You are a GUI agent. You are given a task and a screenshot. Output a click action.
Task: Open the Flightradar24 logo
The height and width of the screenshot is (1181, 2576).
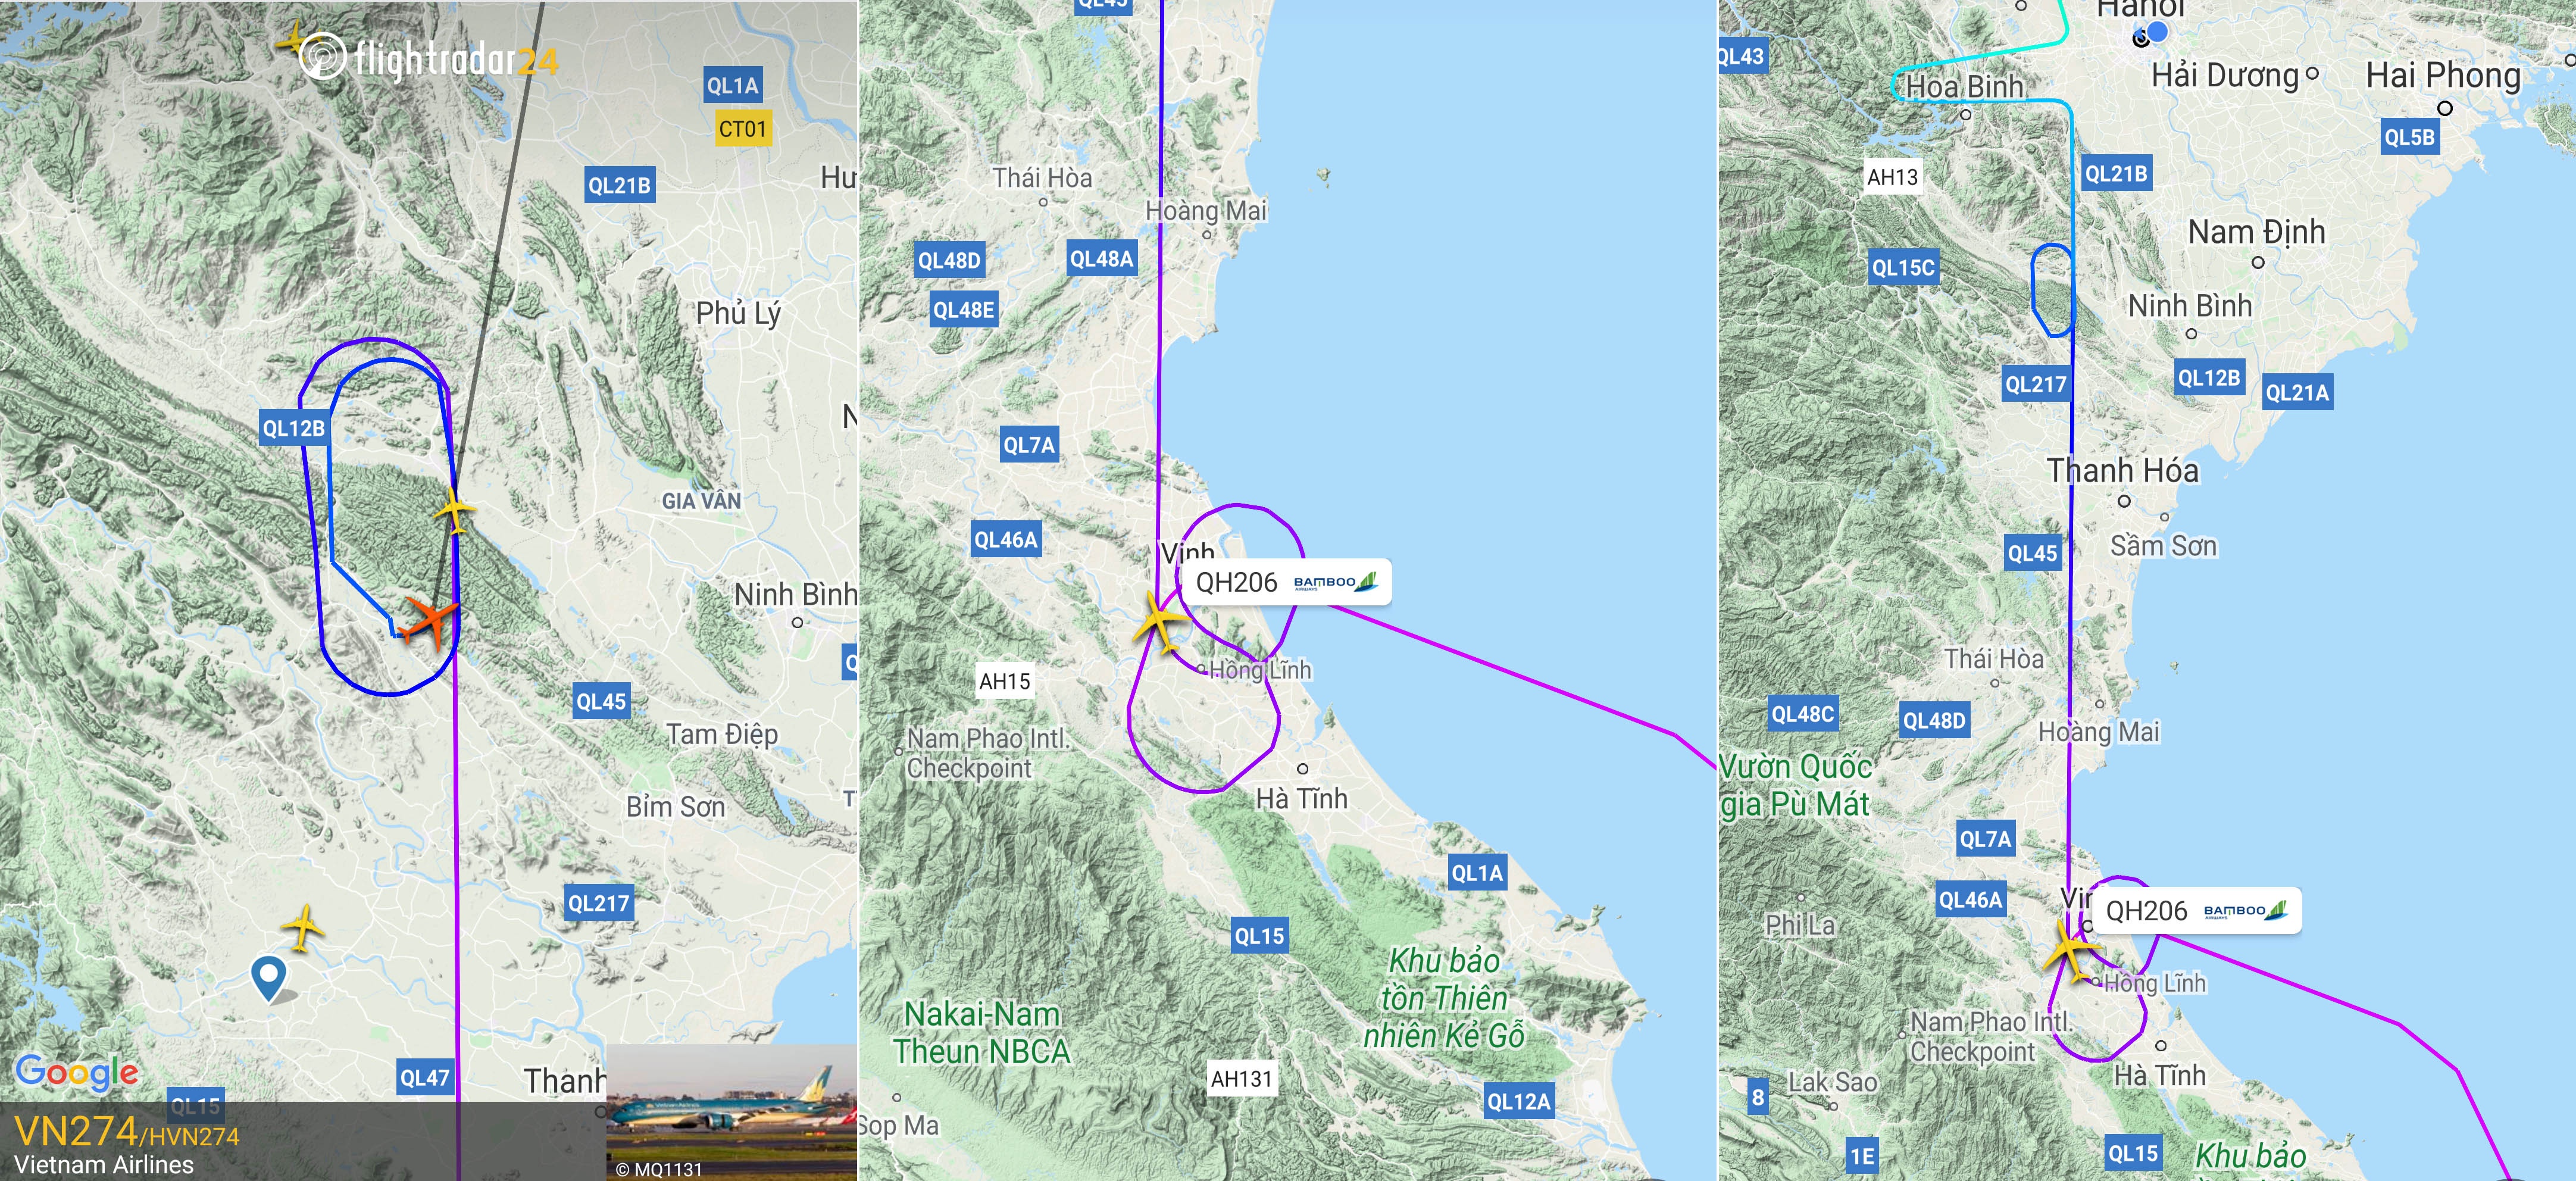pyautogui.click(x=429, y=57)
